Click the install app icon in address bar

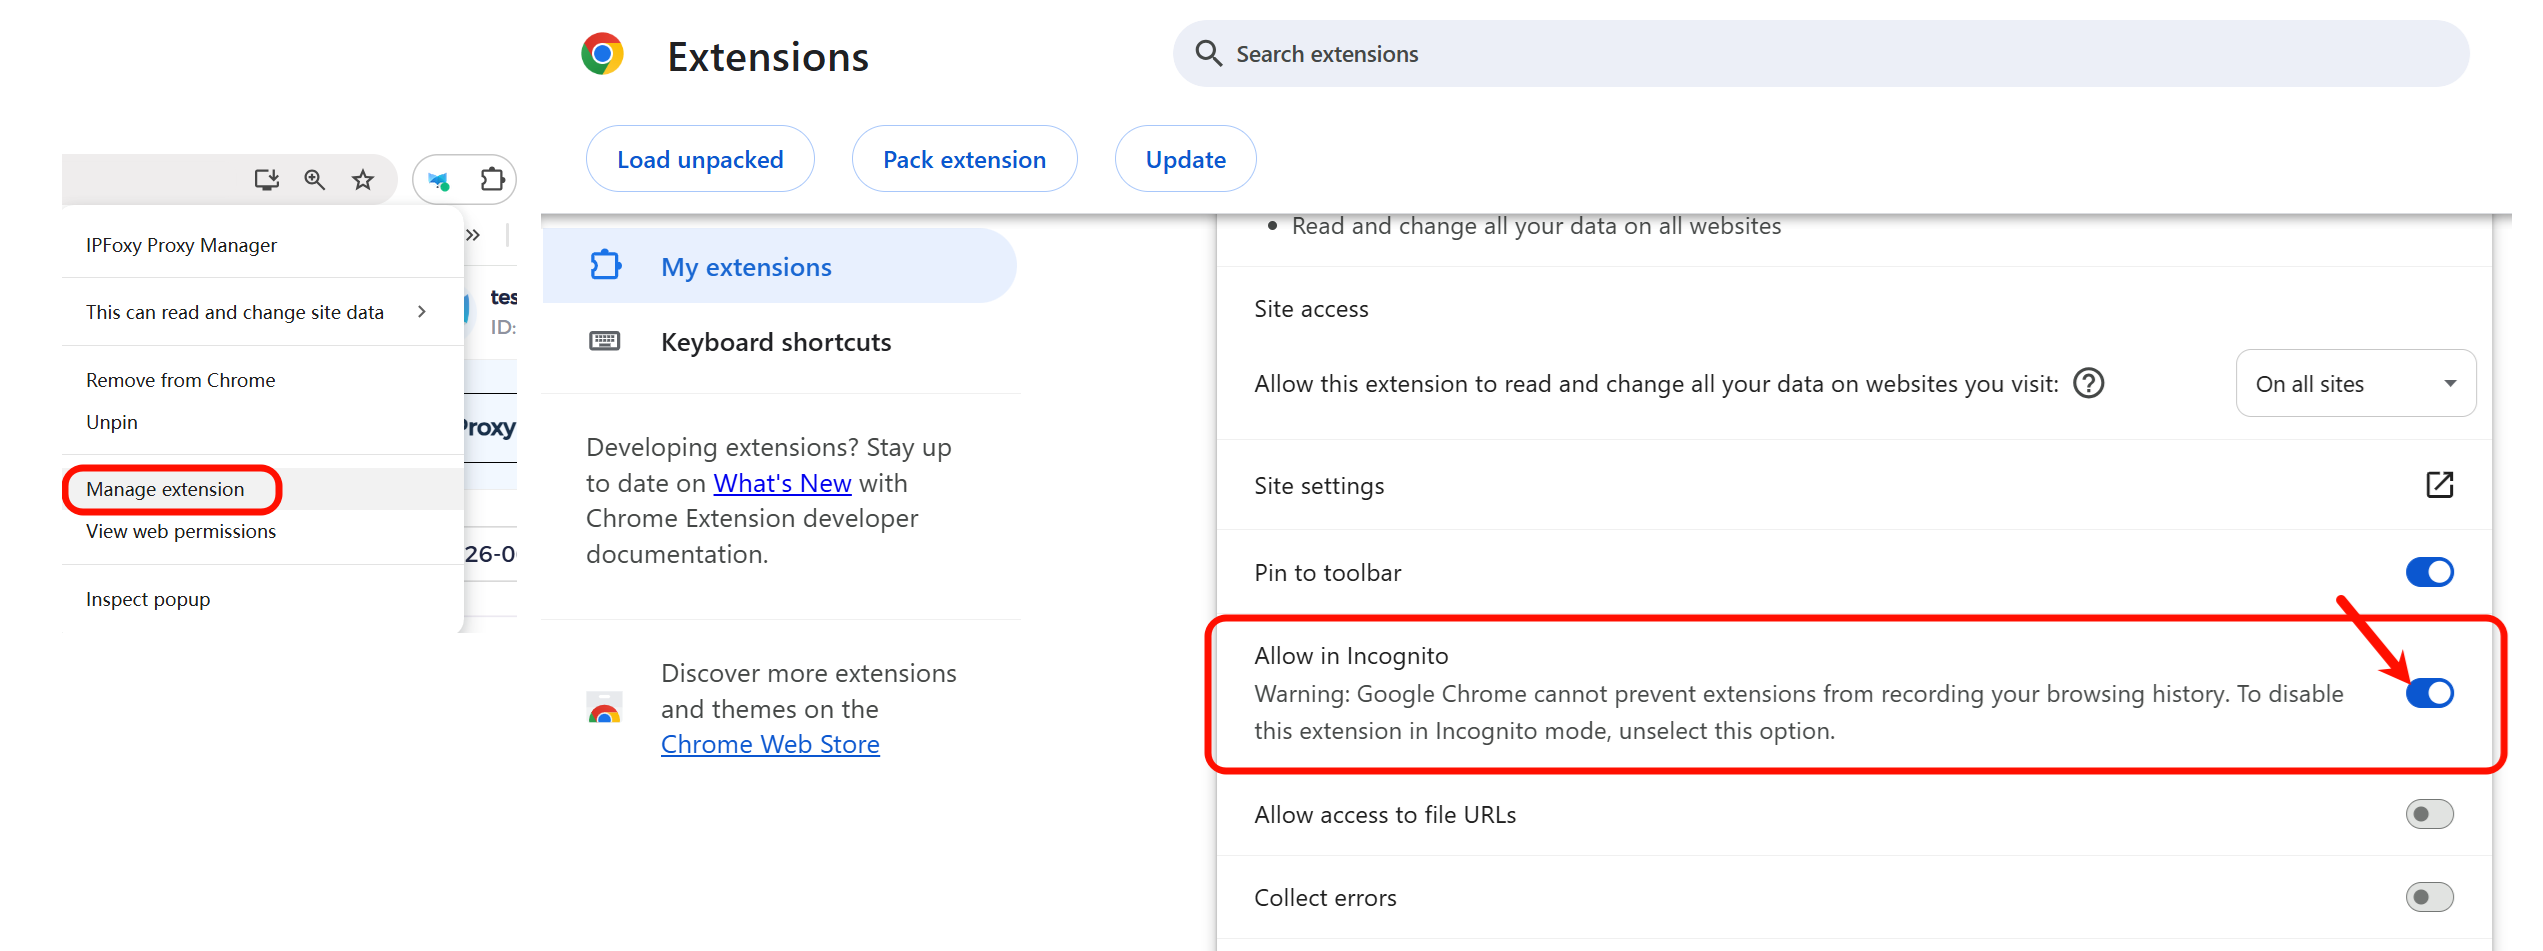pos(266,180)
